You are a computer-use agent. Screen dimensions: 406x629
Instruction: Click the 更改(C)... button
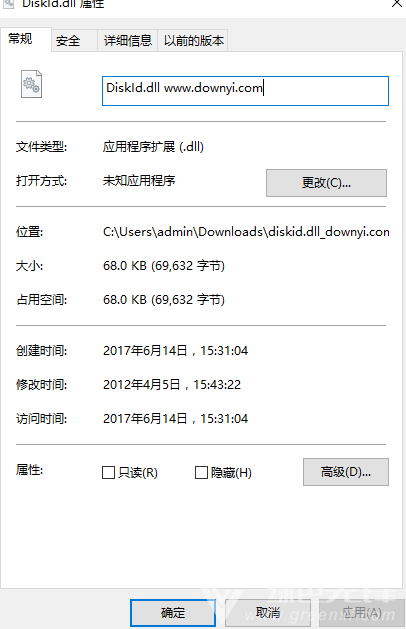pyautogui.click(x=326, y=183)
